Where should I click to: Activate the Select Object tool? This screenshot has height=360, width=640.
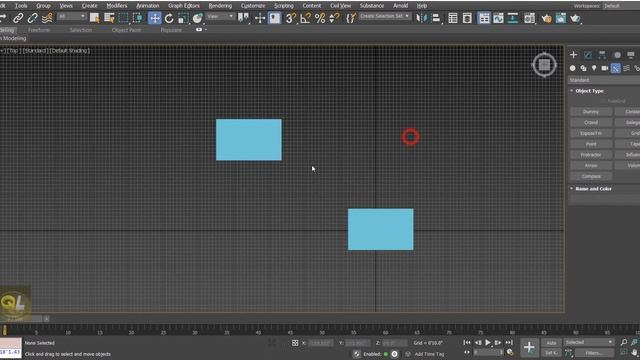(95, 18)
